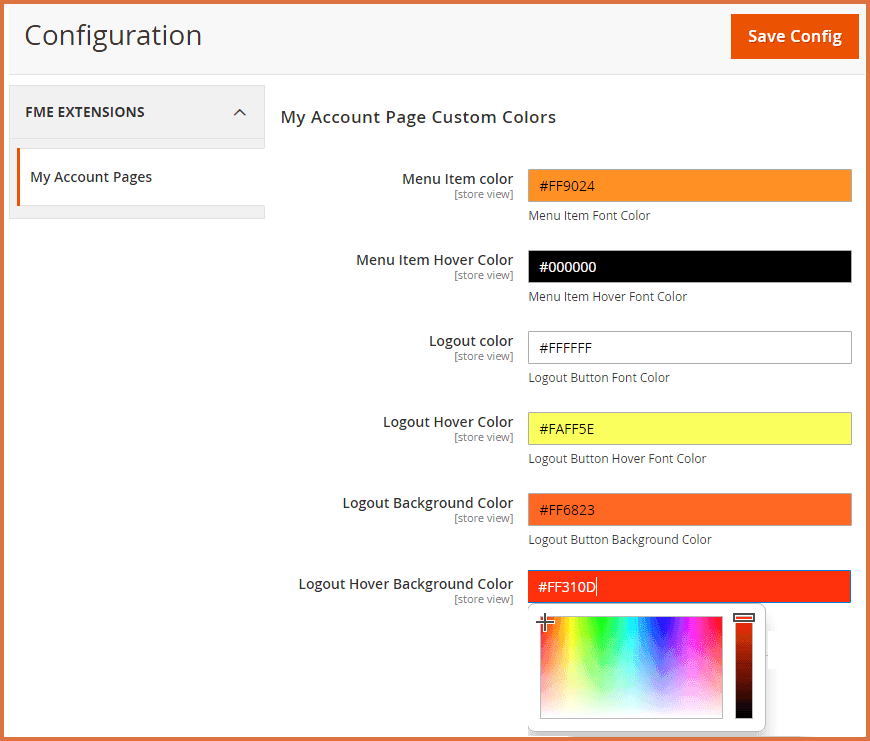Click the "Logout color" label text
This screenshot has width=870, height=741.
[x=470, y=341]
